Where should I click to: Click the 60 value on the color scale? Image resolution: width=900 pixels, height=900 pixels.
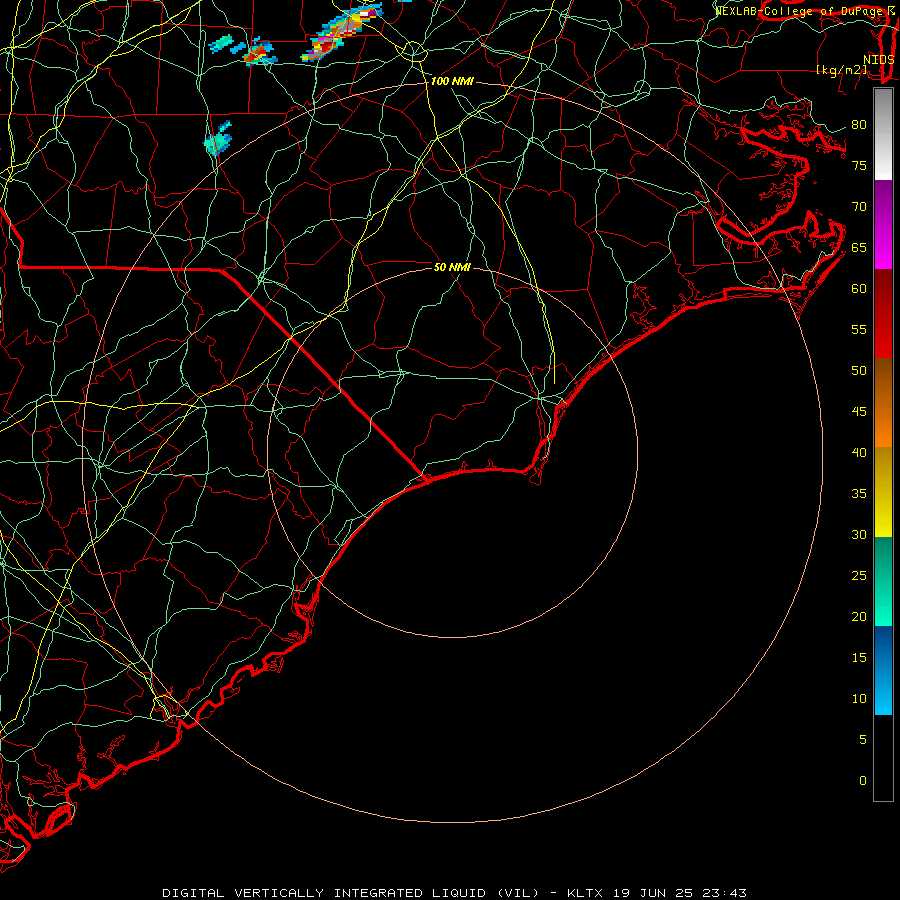(859, 289)
